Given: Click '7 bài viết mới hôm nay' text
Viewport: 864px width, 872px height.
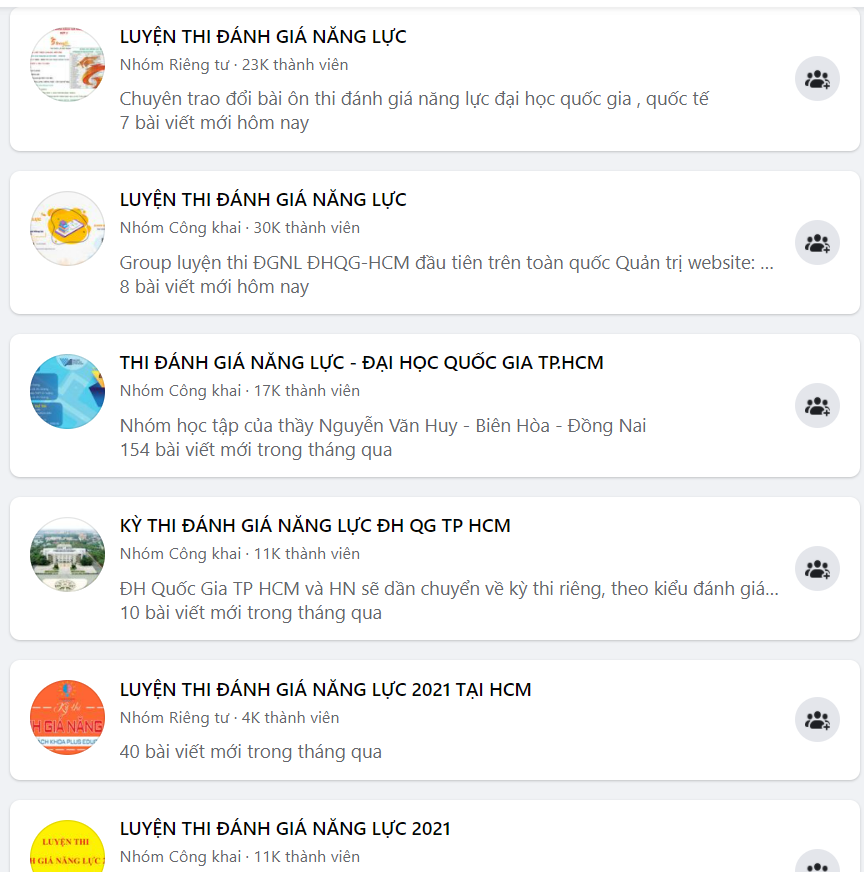Looking at the screenshot, I should 220,123.
